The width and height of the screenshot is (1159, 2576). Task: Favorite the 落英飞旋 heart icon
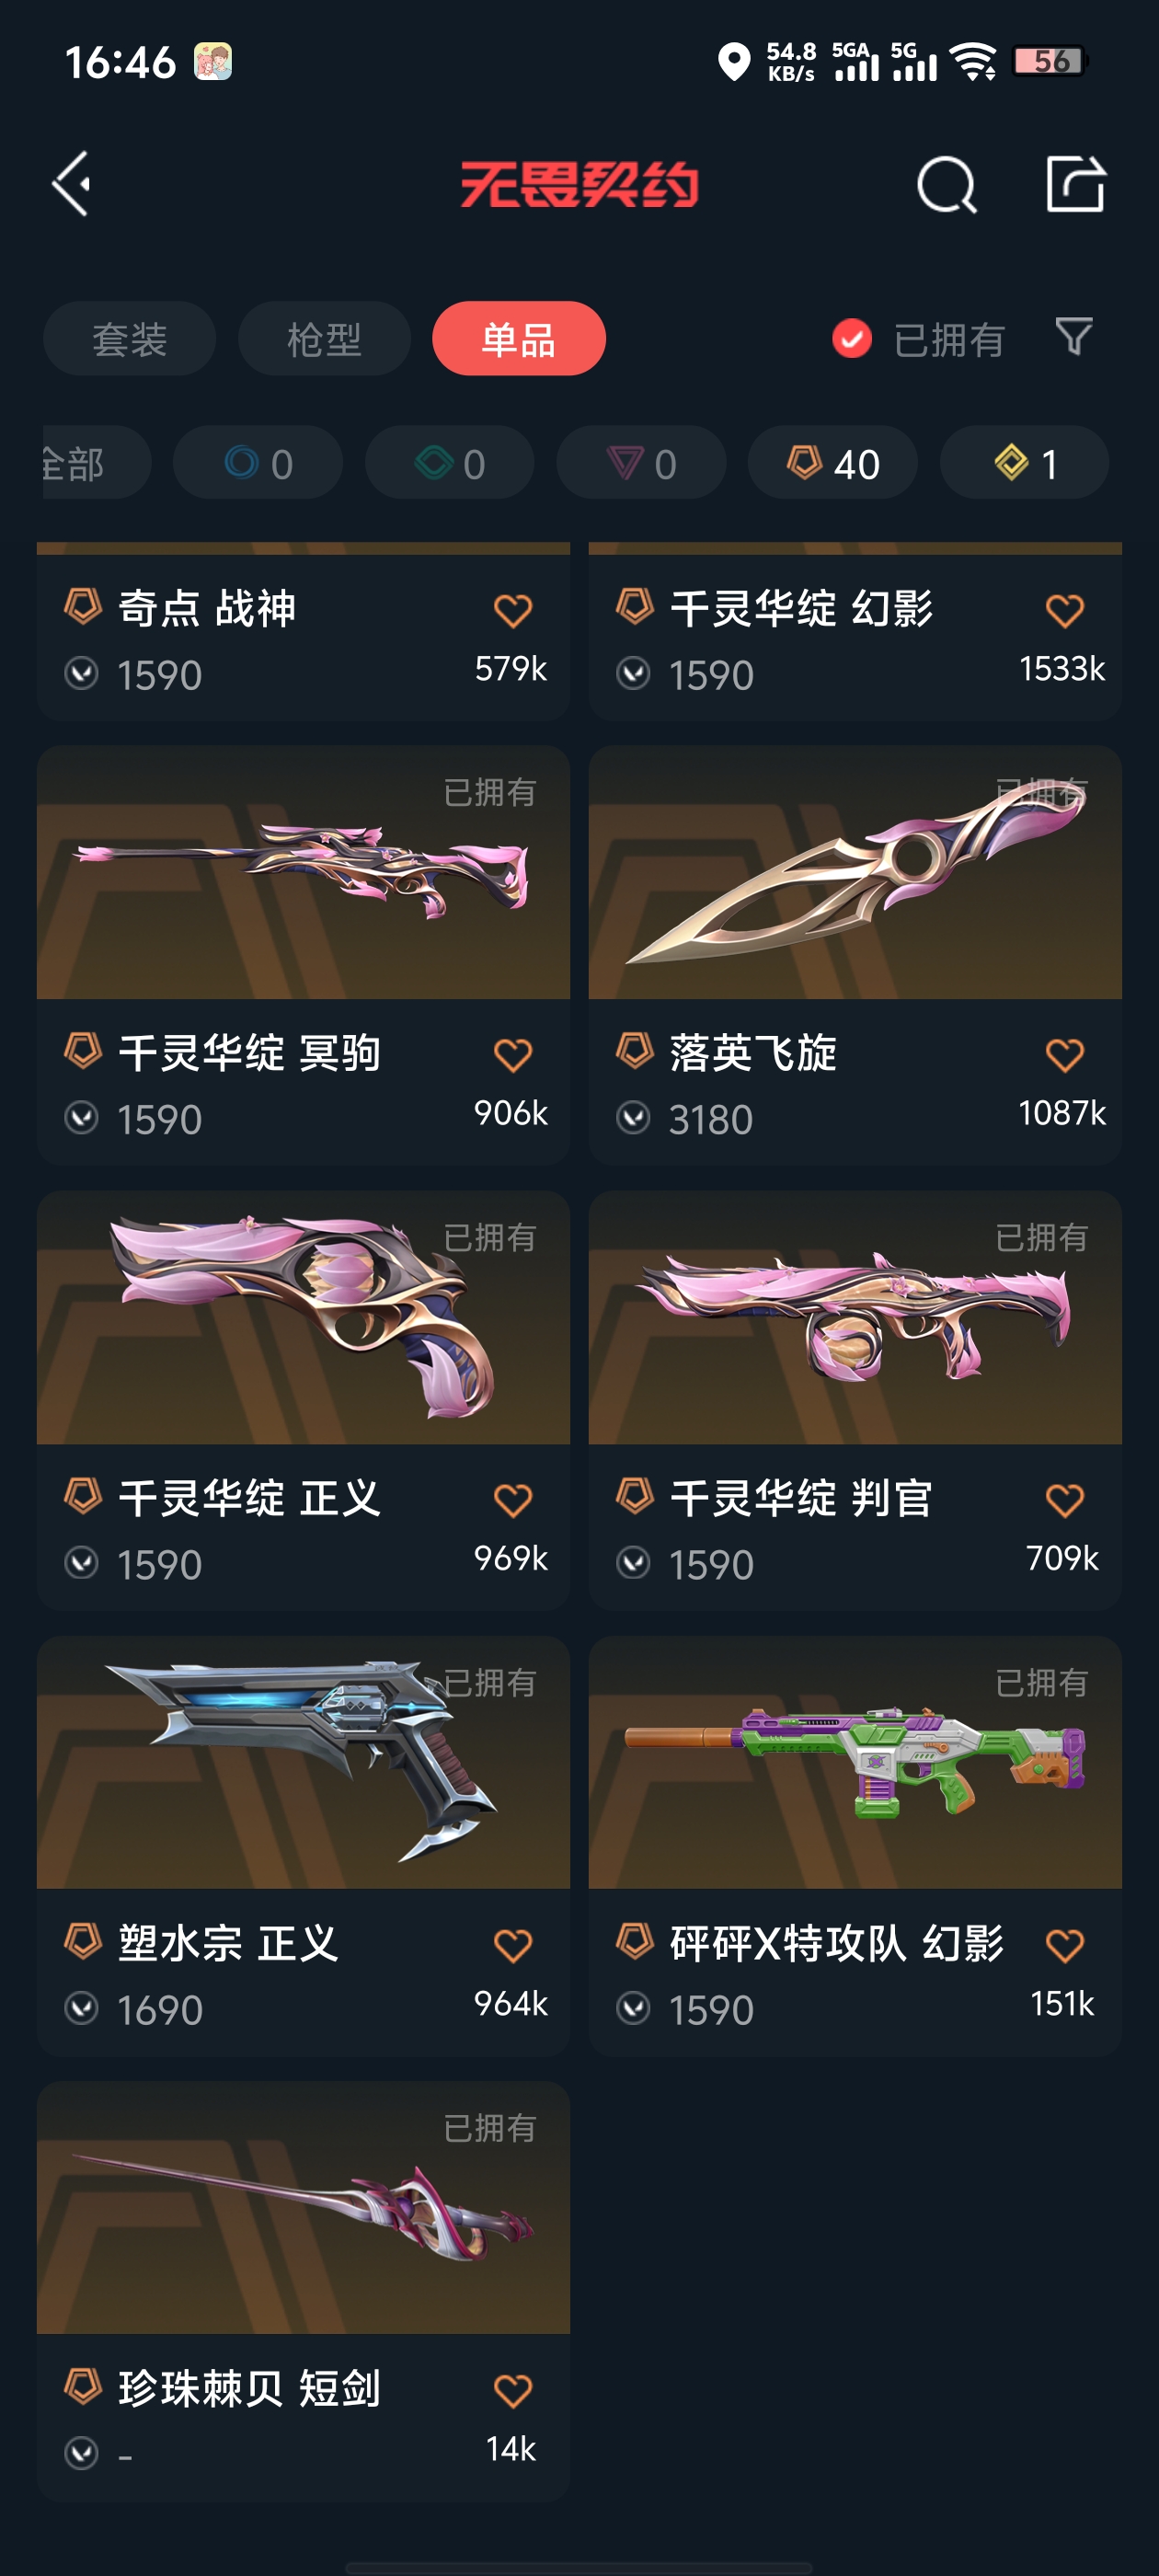(x=1064, y=1055)
